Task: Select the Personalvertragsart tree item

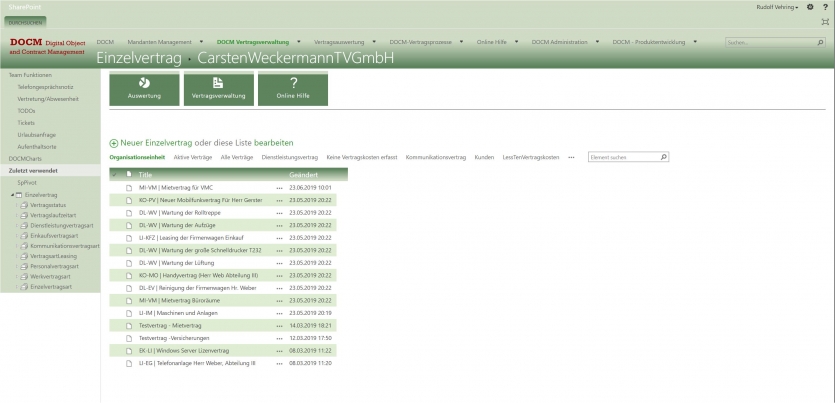Action: click(x=54, y=266)
